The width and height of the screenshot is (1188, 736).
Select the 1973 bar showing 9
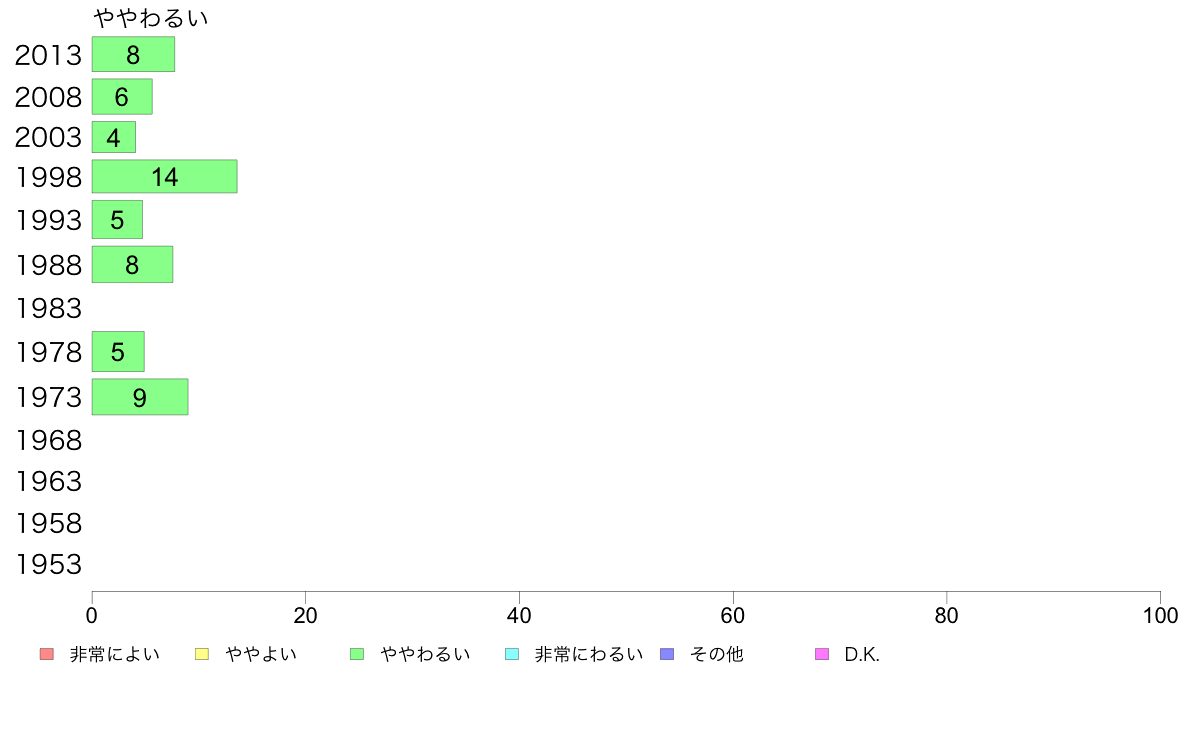pyautogui.click(x=140, y=397)
